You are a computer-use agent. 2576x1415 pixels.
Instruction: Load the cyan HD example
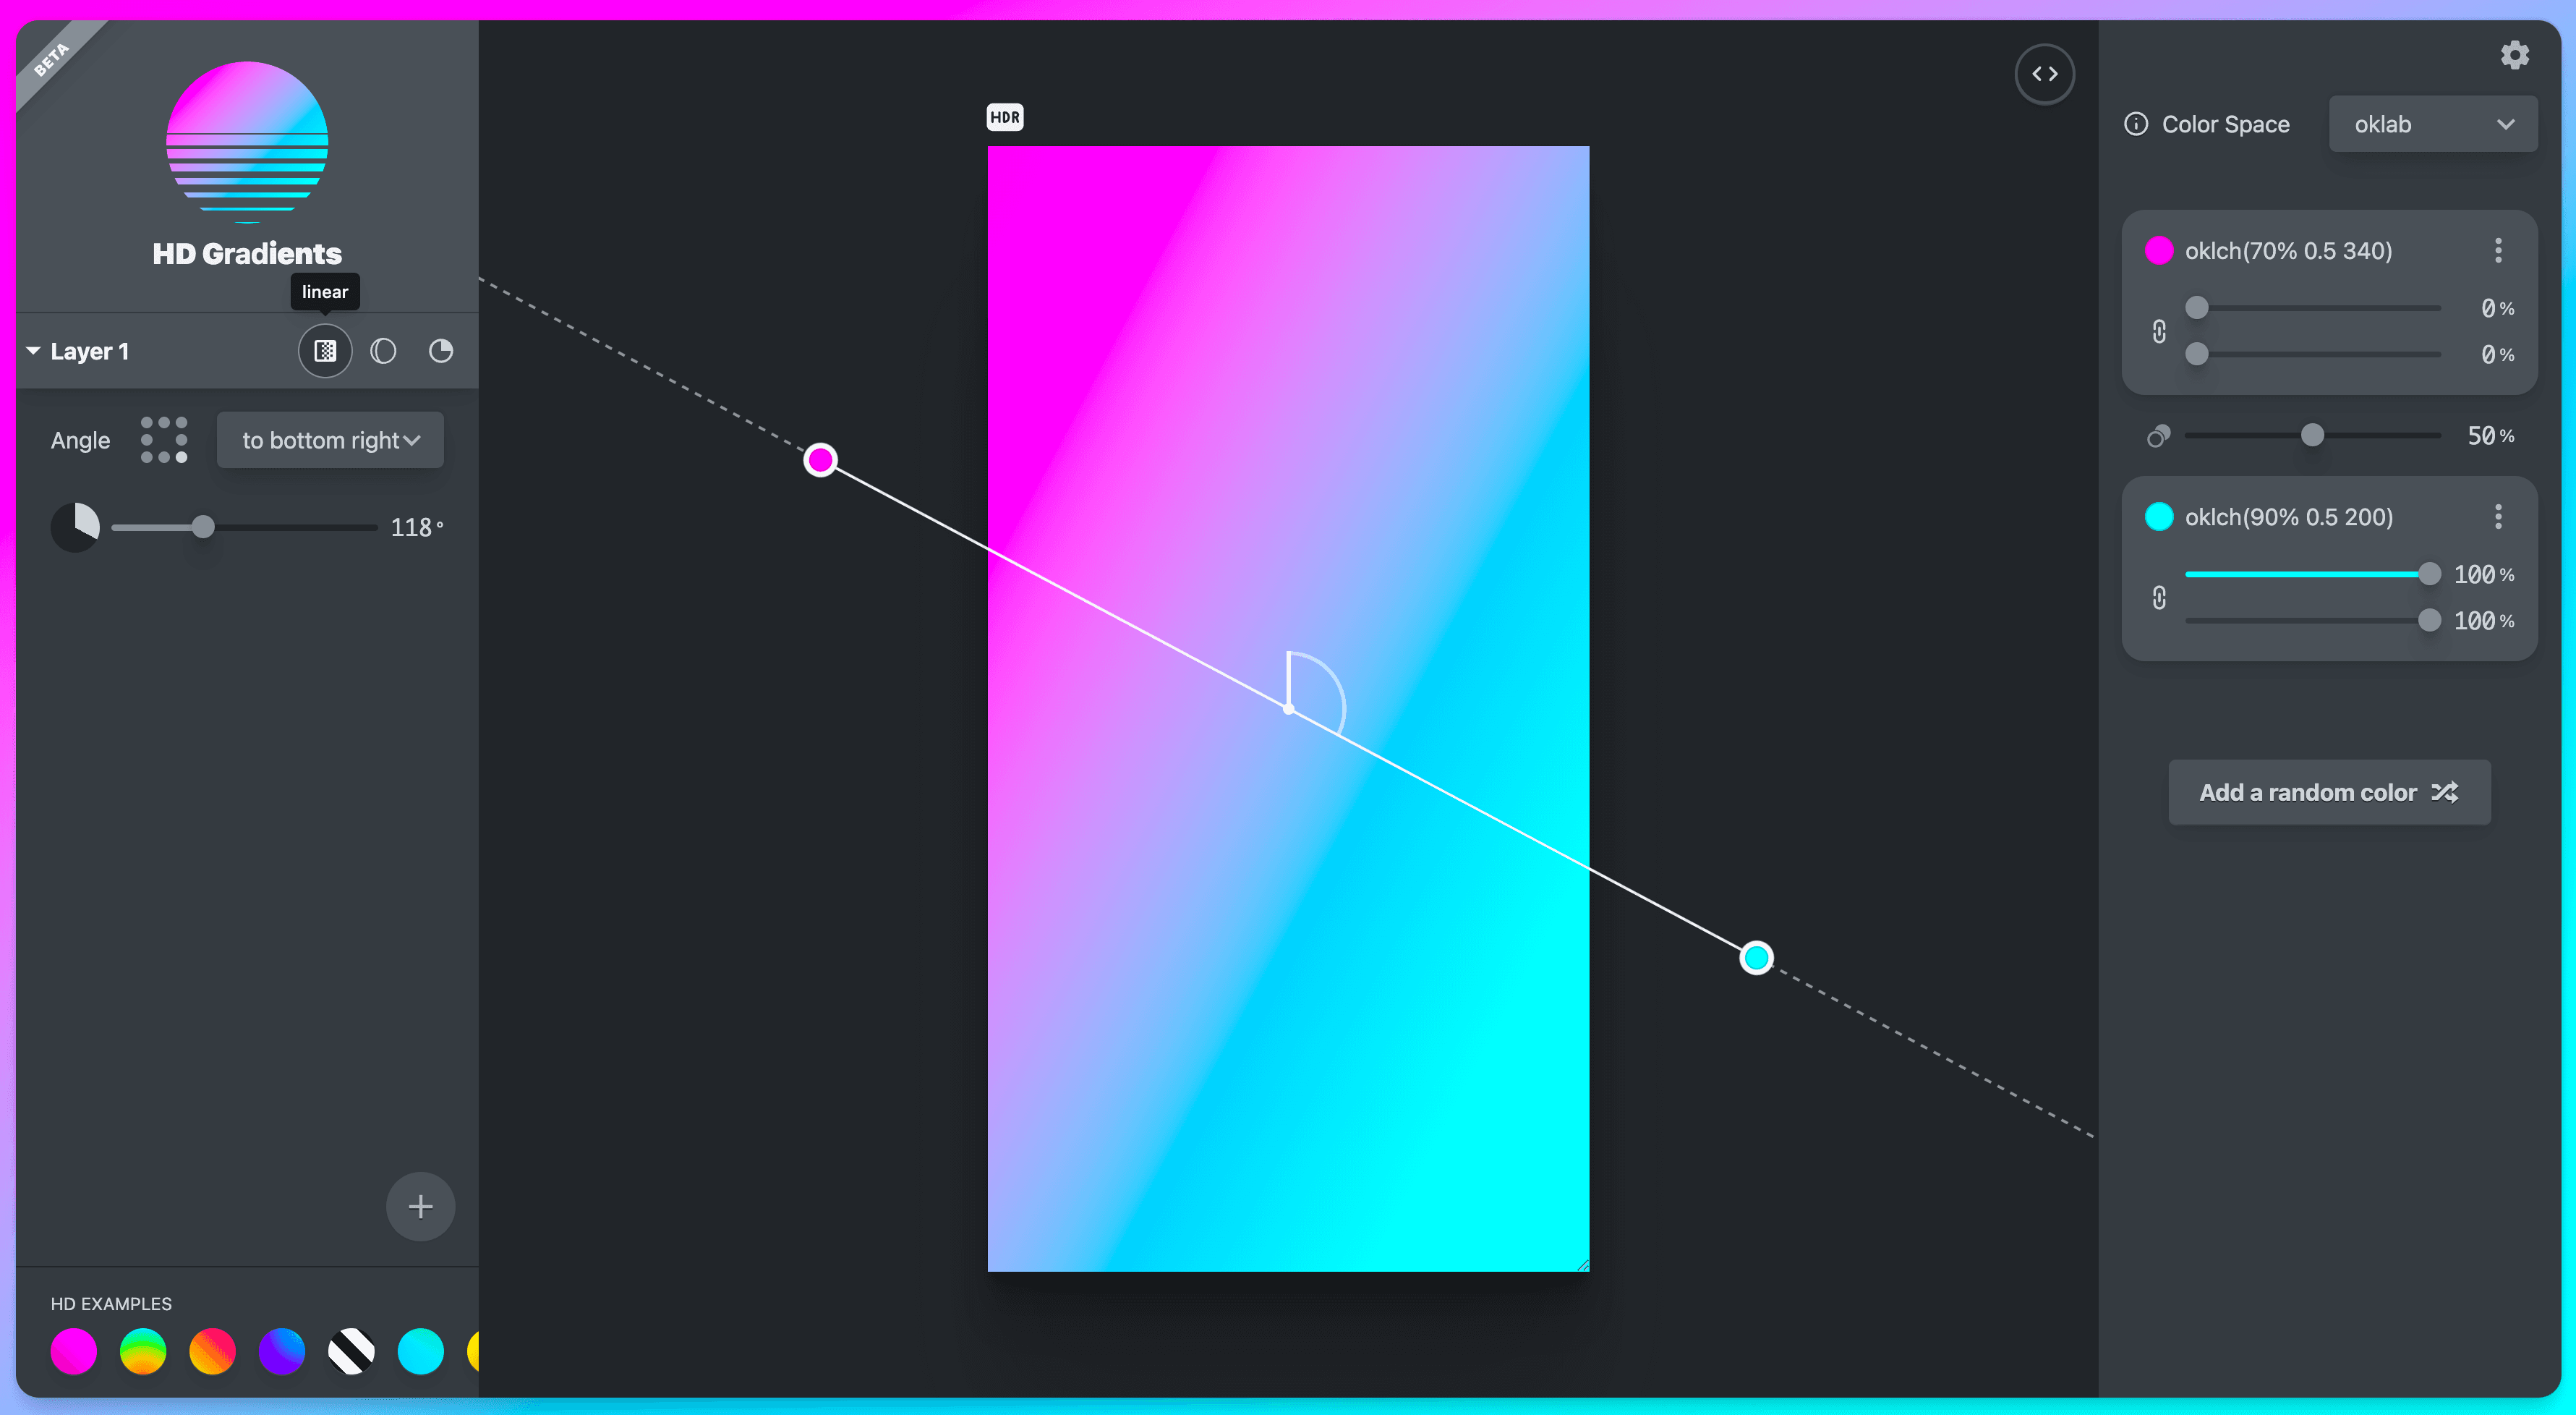click(421, 1352)
